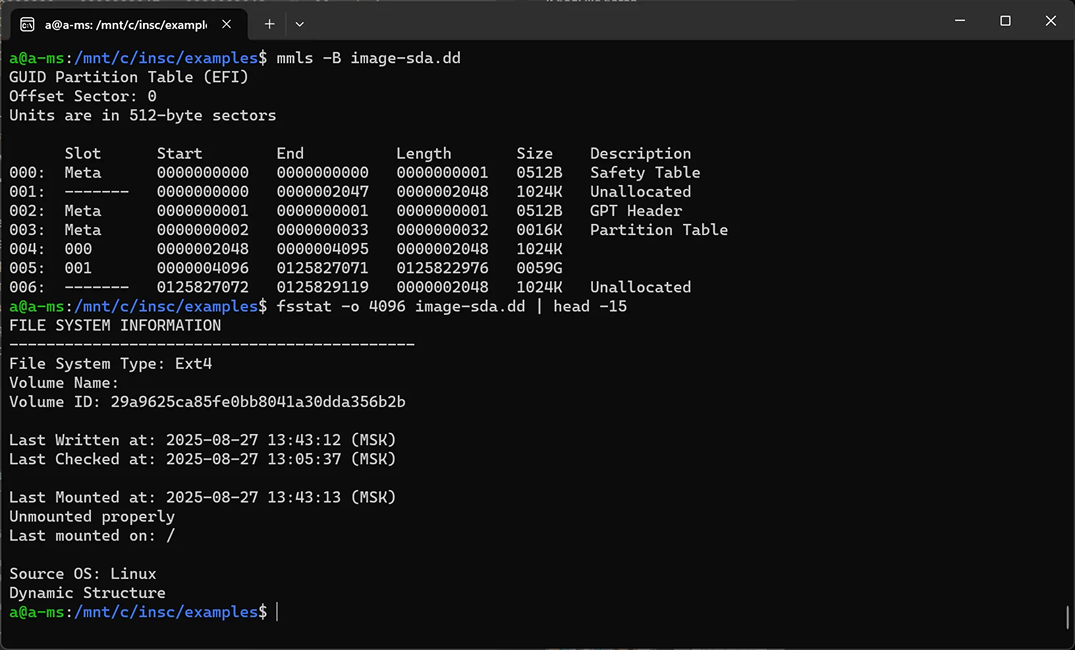Click start value 0000002048 in row 004
This screenshot has width=1075, height=650.
click(x=202, y=249)
